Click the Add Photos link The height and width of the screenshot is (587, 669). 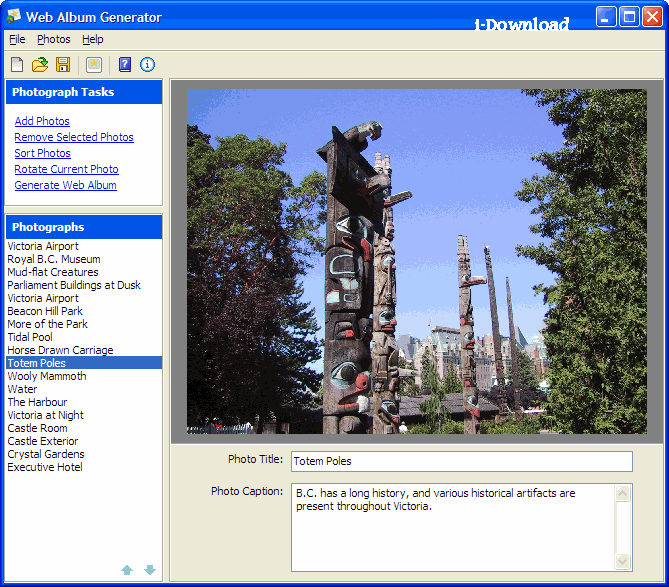point(42,121)
